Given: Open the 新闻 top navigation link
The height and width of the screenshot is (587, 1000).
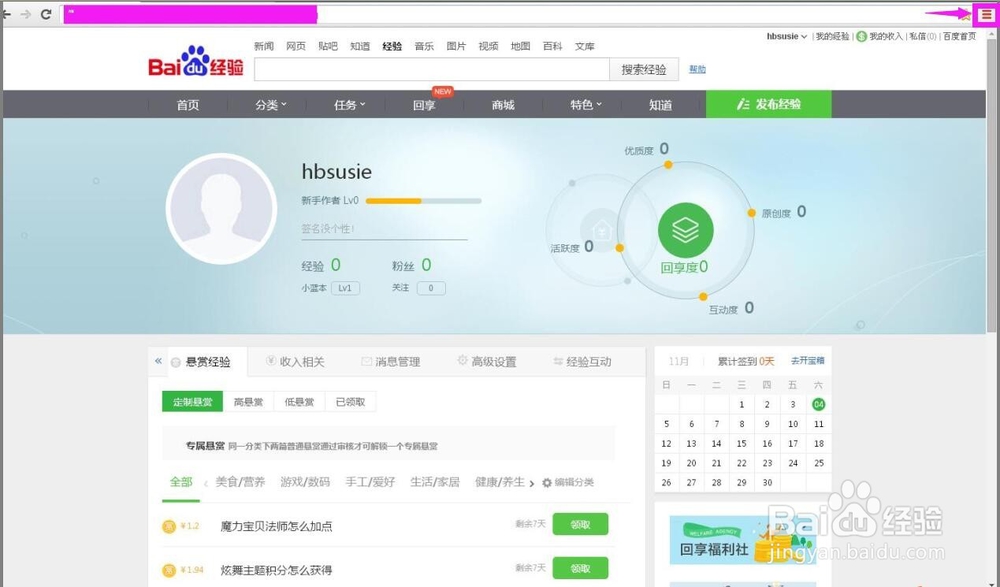Looking at the screenshot, I should (x=264, y=46).
